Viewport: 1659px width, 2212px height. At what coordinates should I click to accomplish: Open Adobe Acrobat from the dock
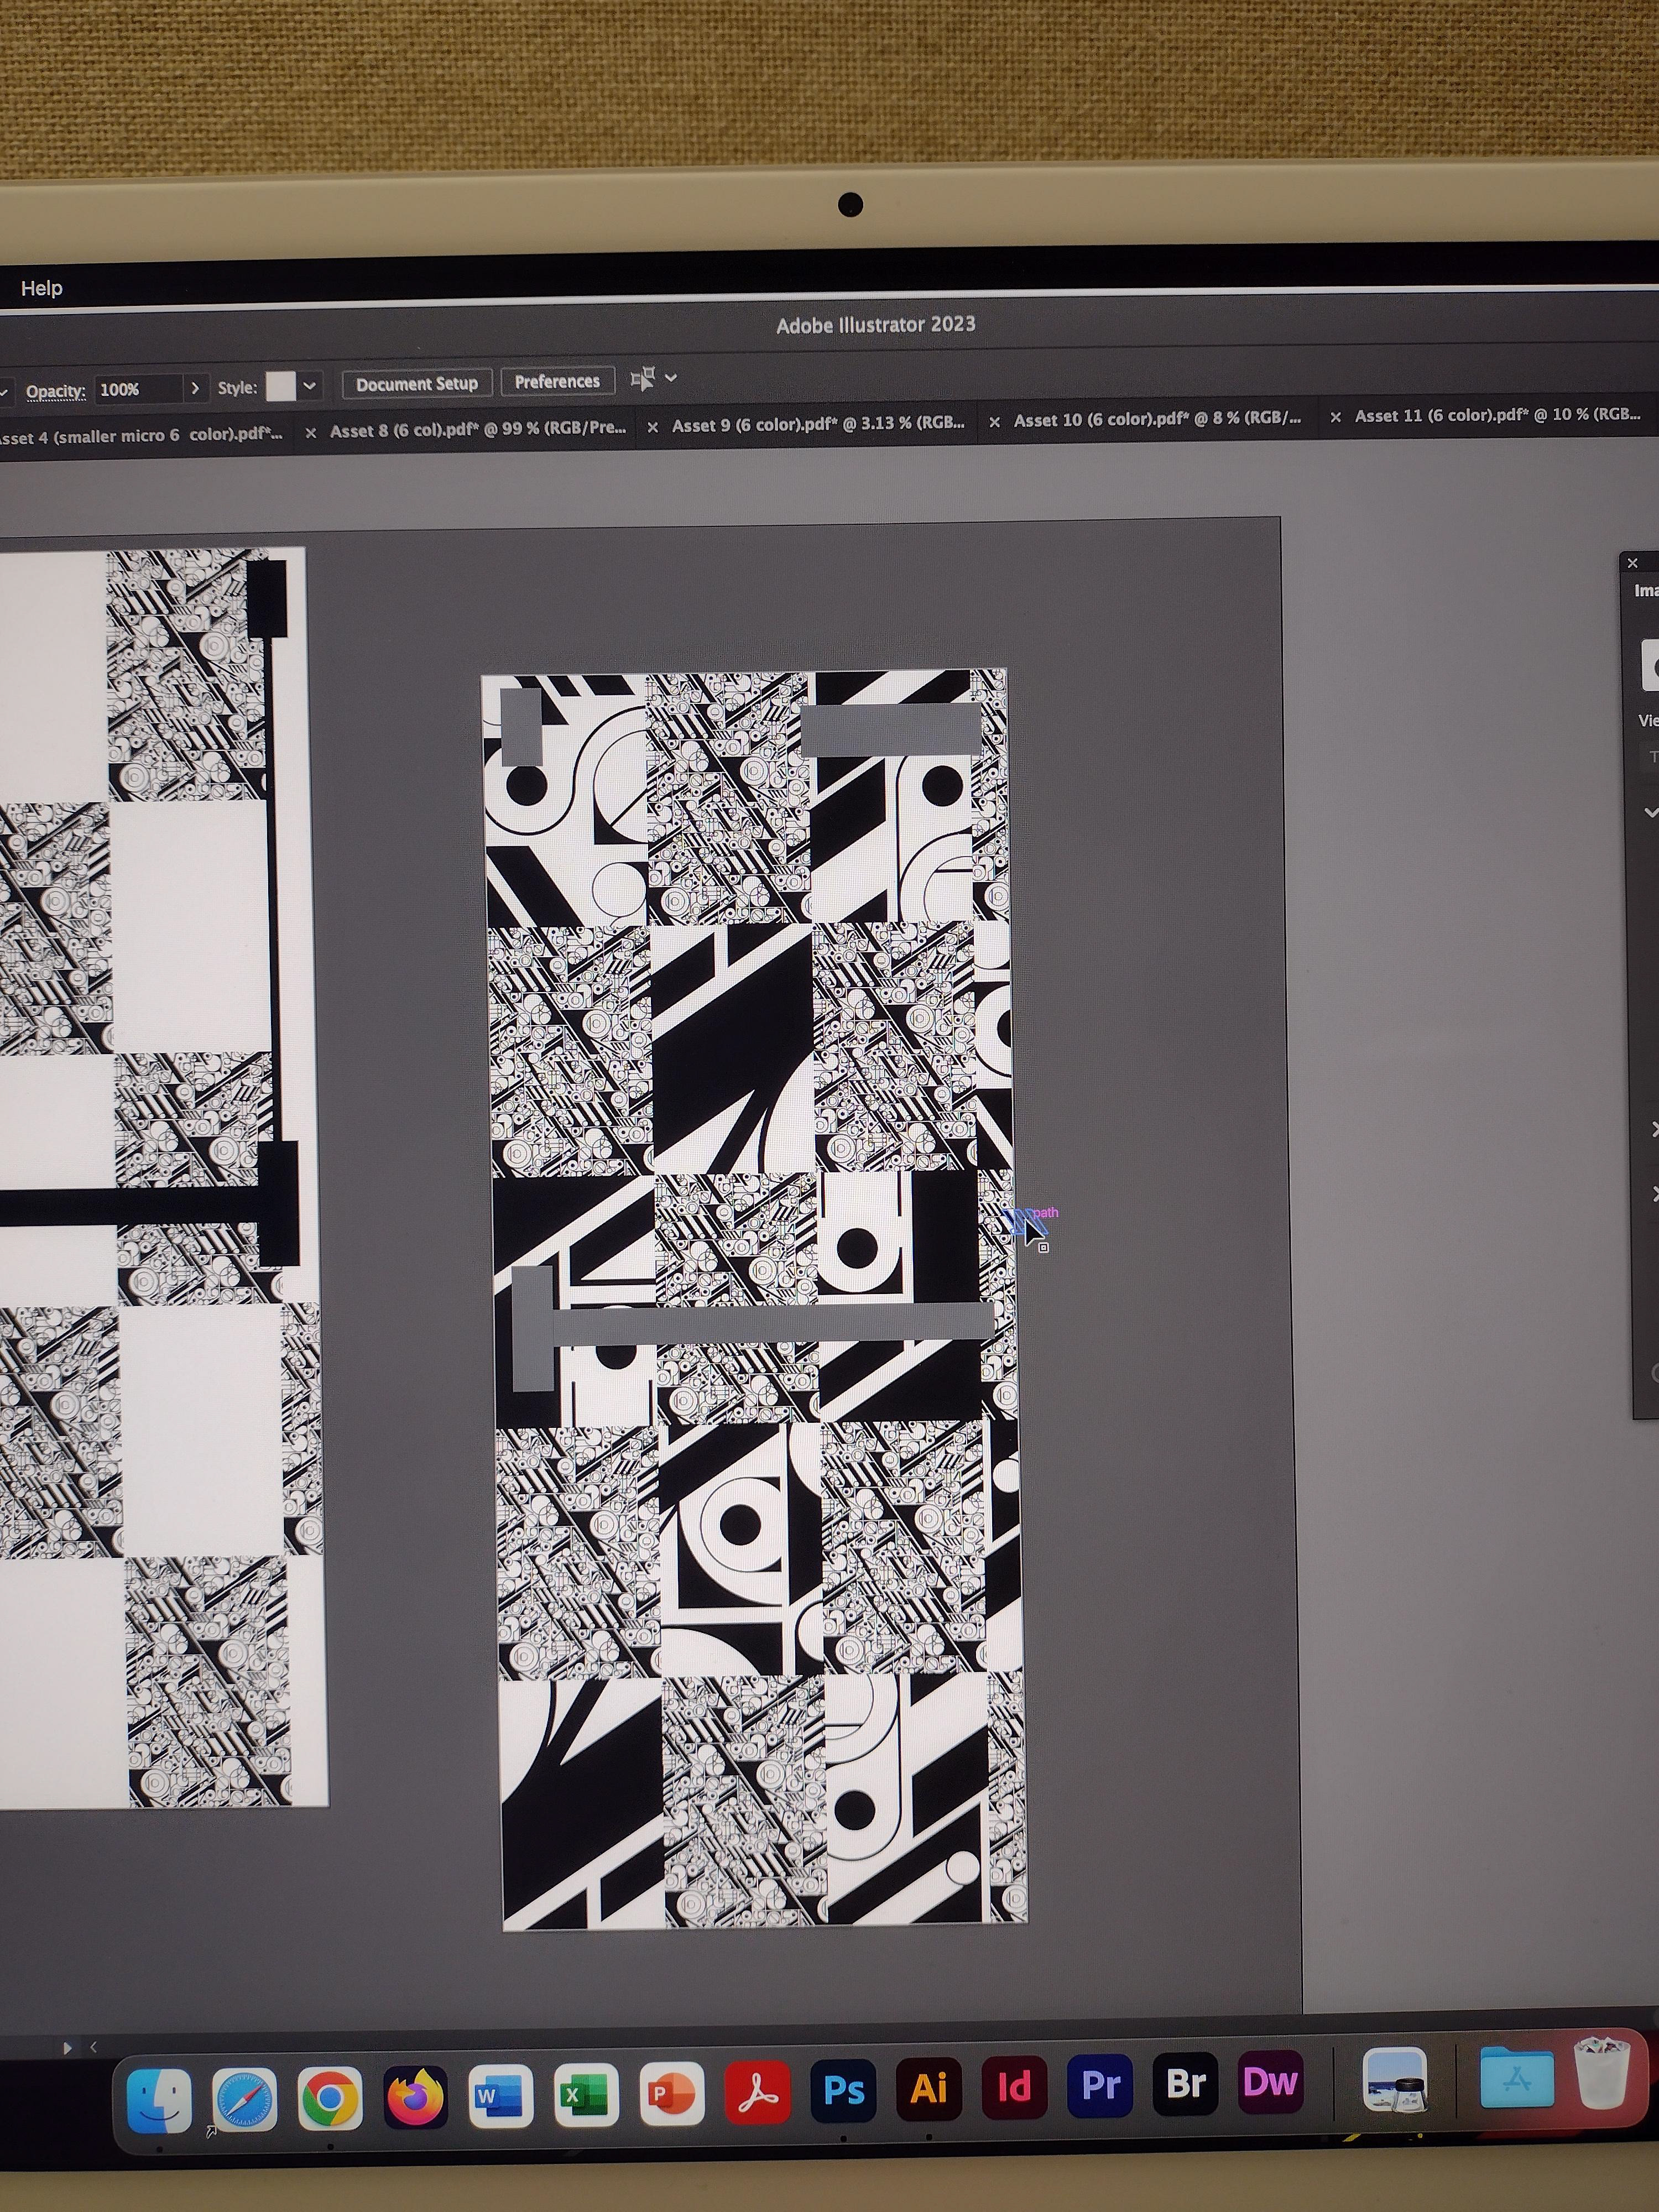[758, 2091]
